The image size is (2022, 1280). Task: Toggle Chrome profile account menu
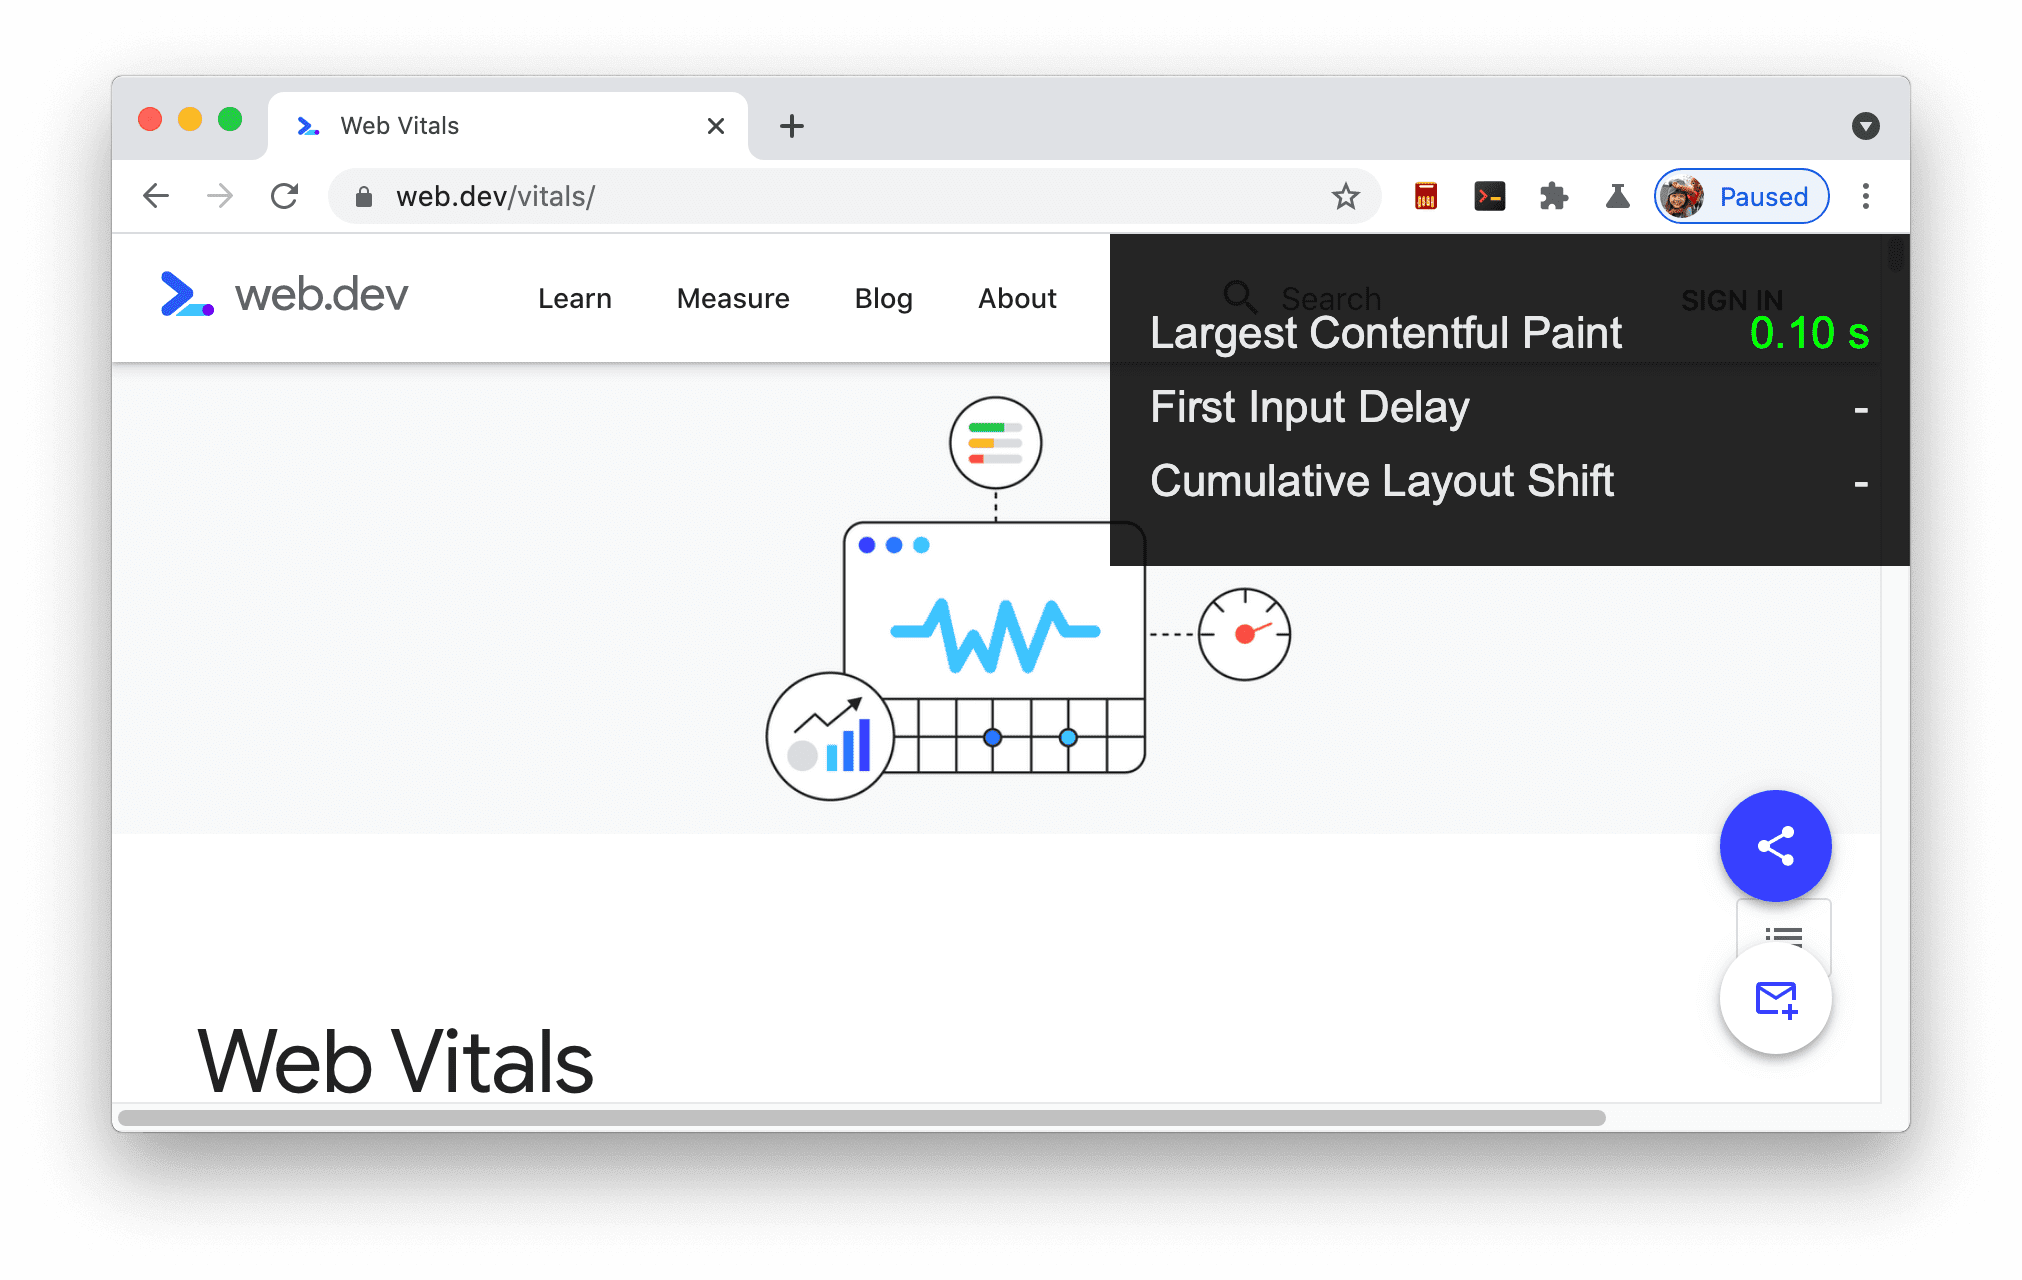[x=1742, y=196]
